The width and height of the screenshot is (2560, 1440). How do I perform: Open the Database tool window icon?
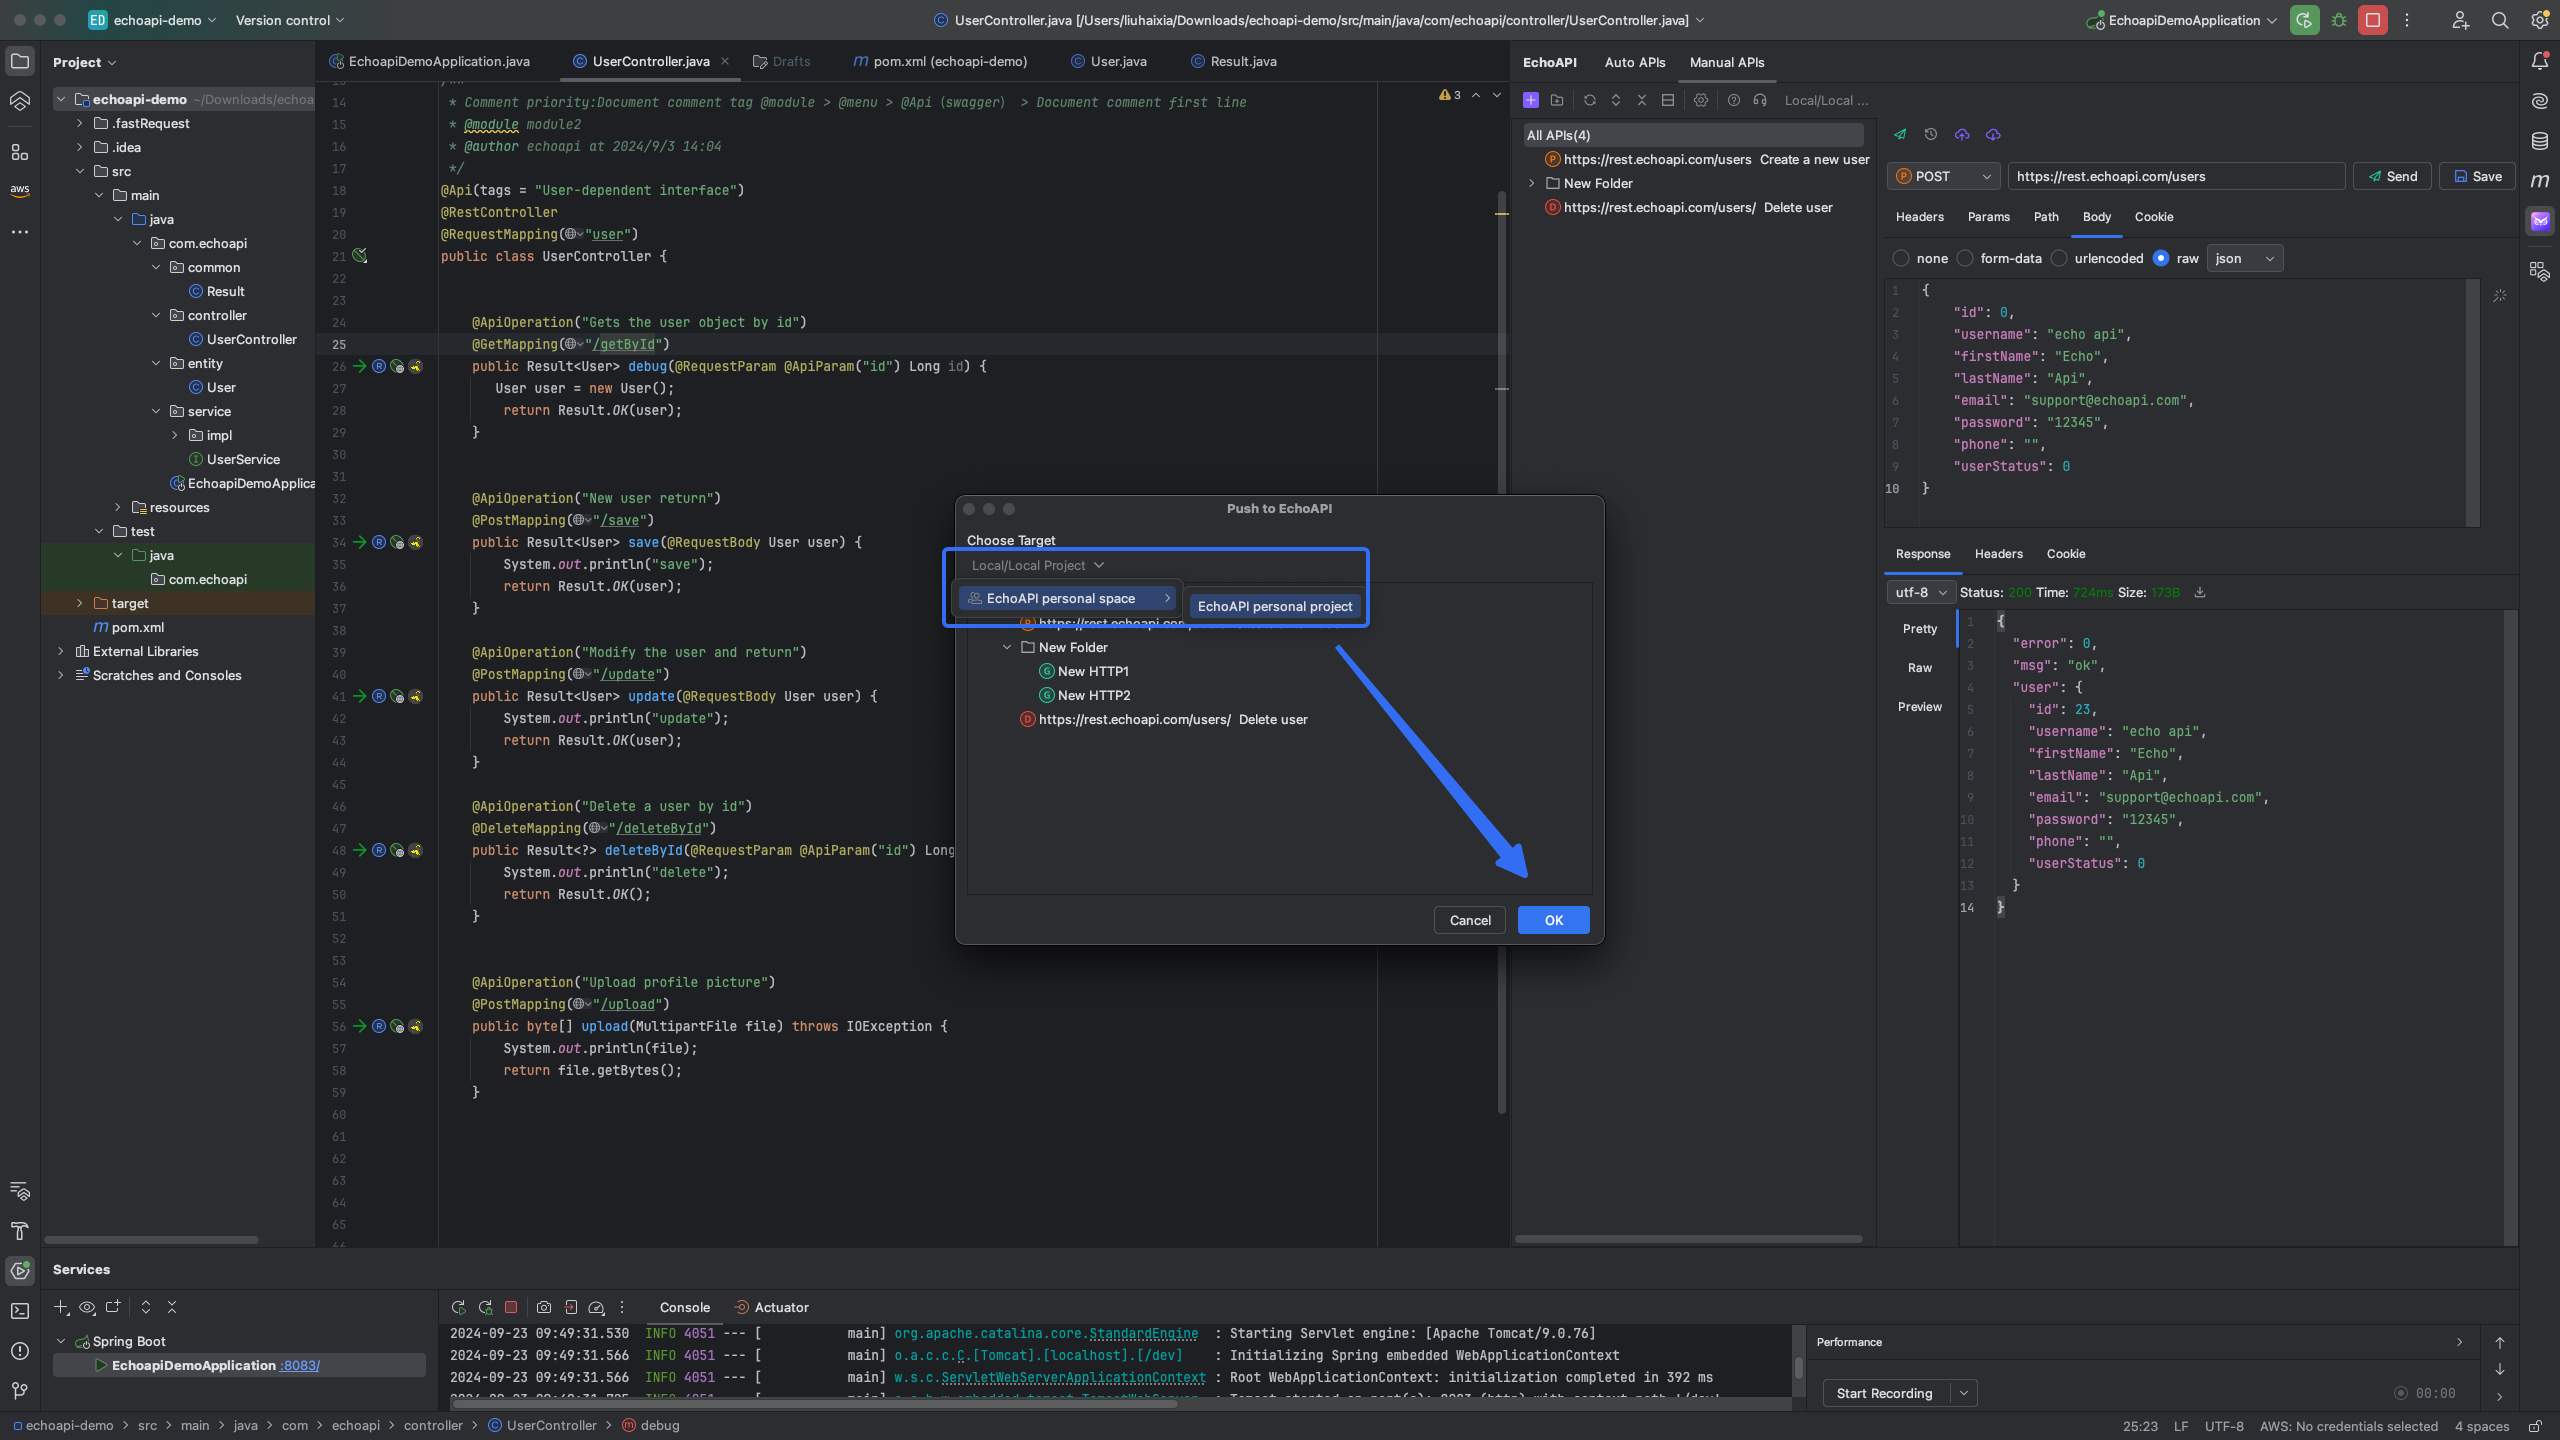2540,141
